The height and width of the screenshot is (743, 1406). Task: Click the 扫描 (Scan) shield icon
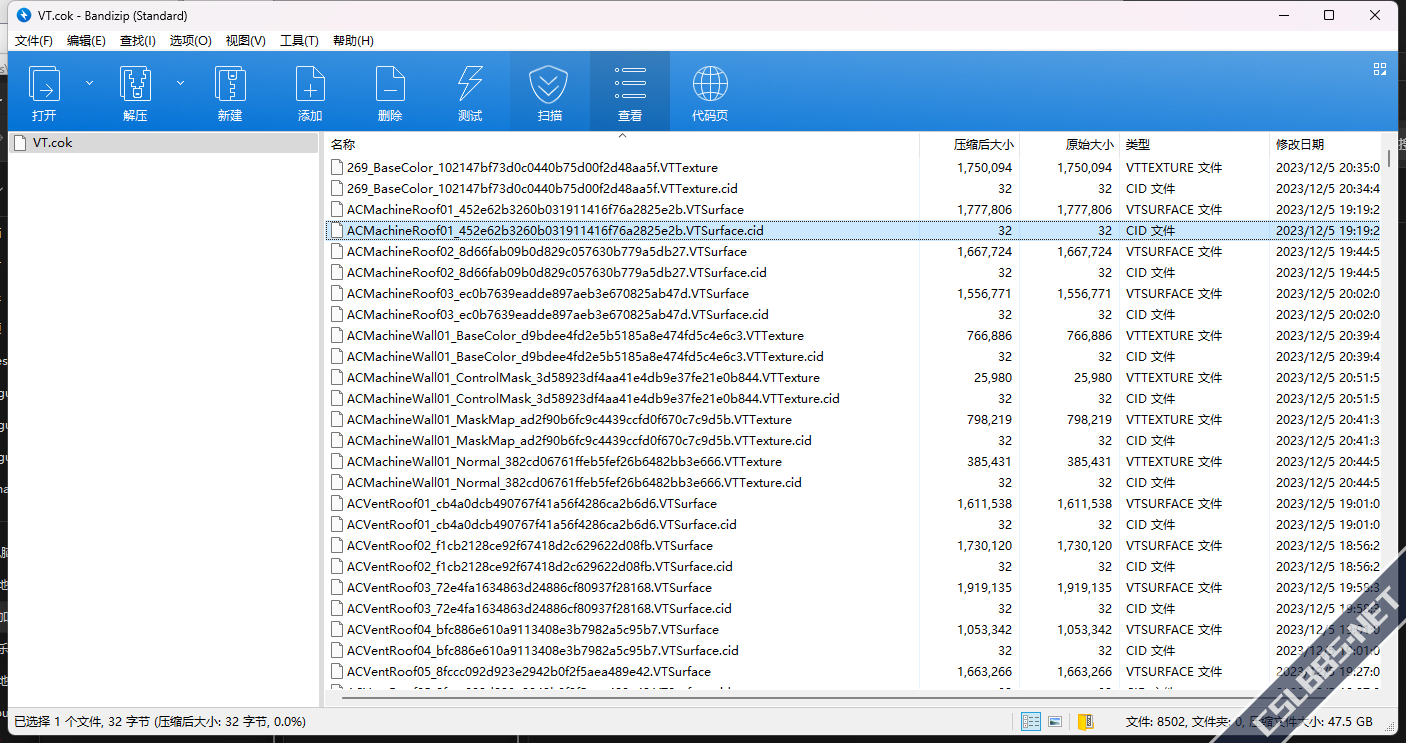(549, 91)
